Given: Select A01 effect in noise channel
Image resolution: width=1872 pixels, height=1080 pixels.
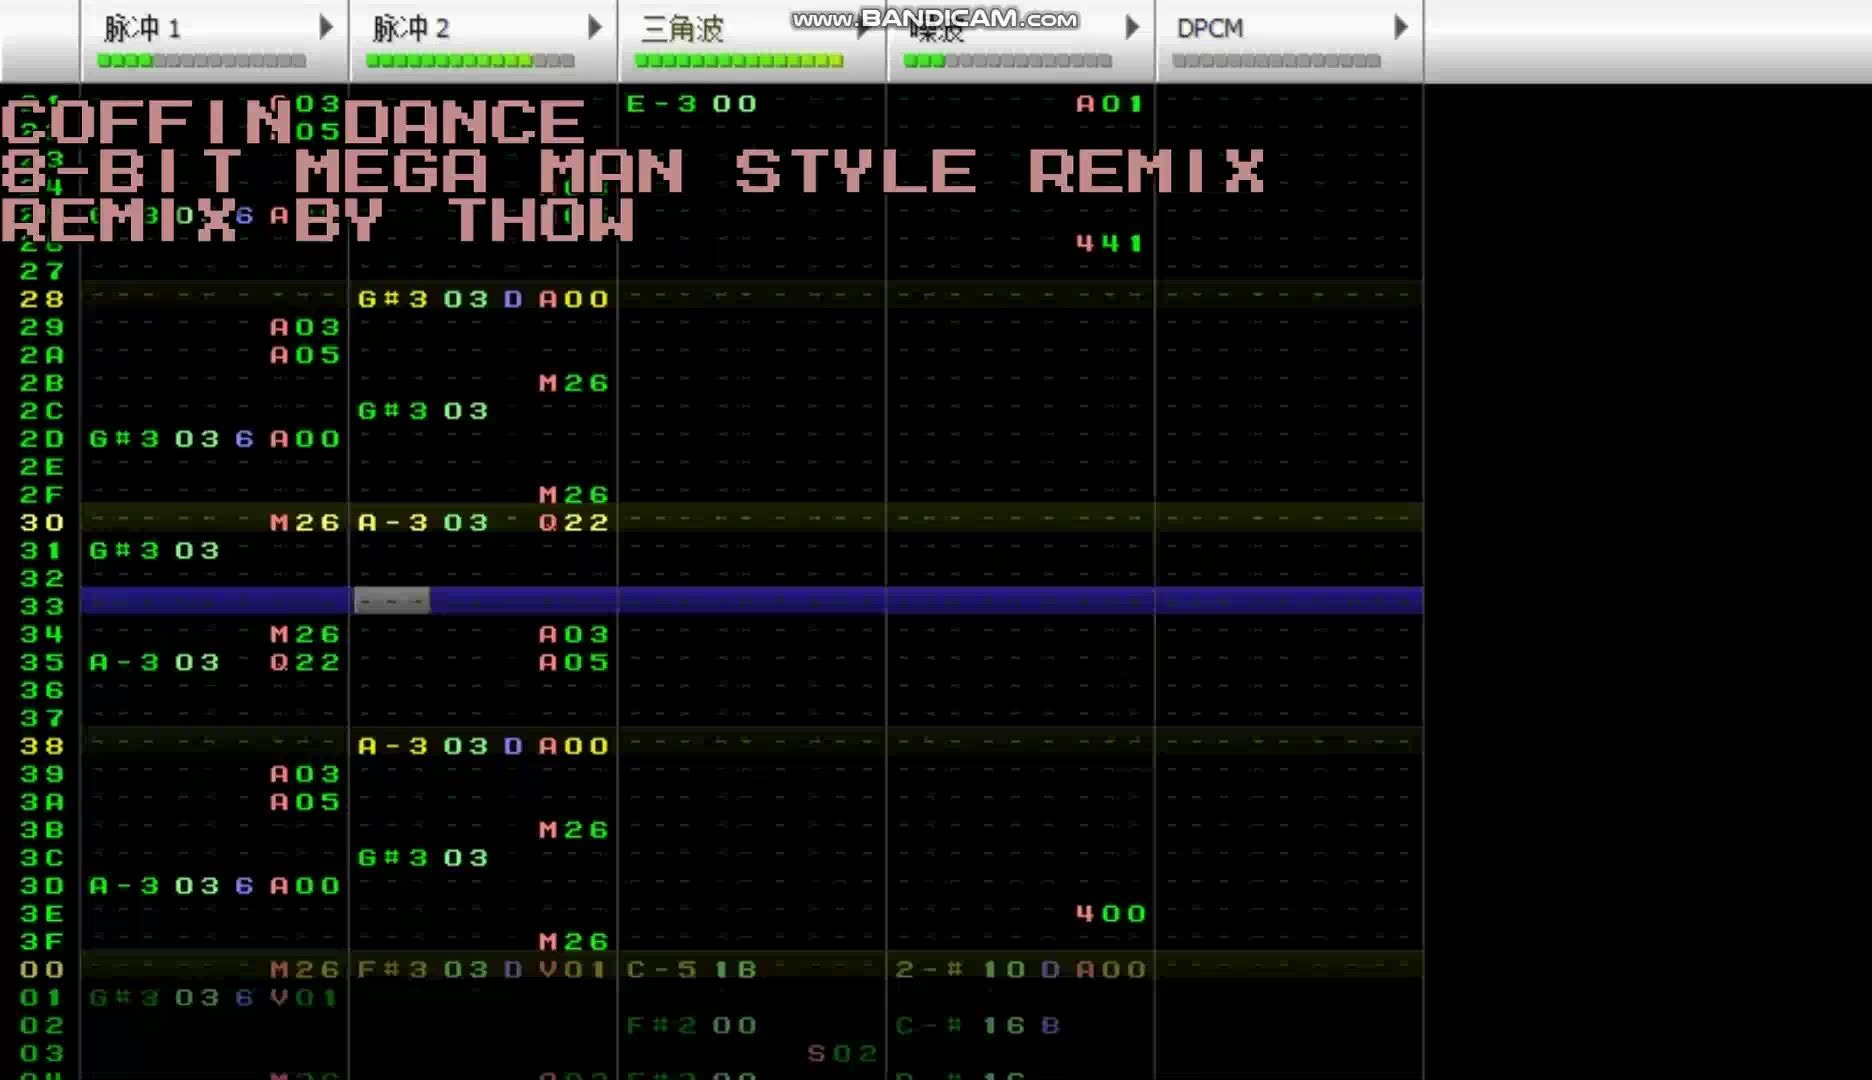Looking at the screenshot, I should (x=1111, y=104).
